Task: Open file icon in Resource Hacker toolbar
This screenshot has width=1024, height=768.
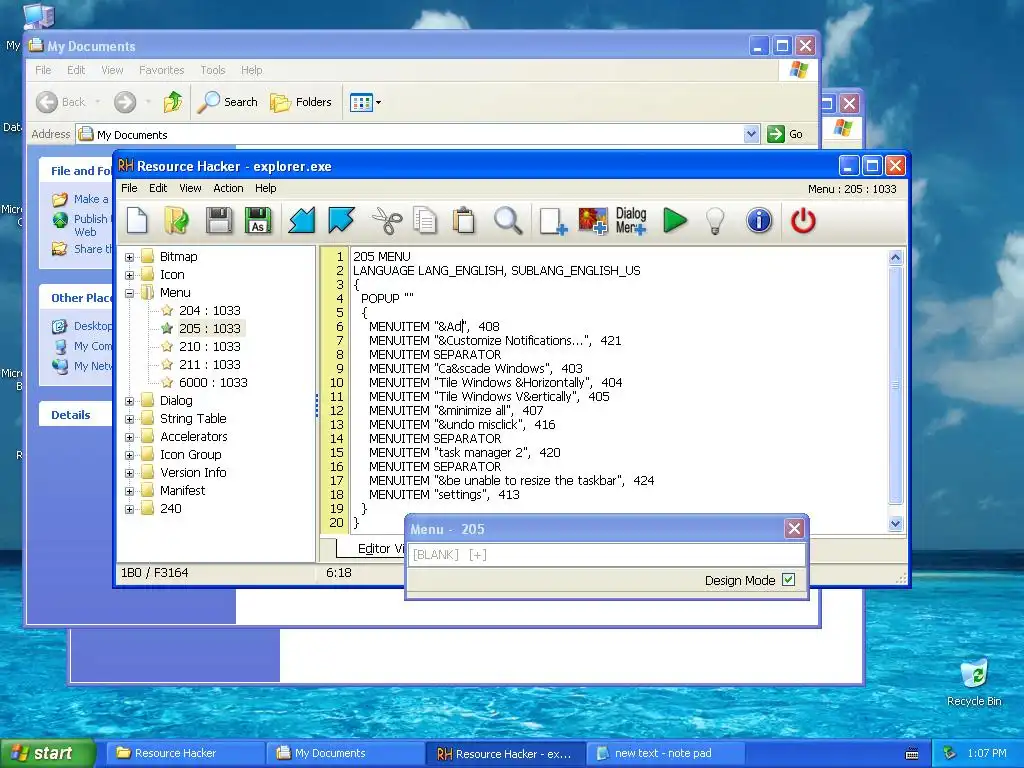Action: [x=176, y=221]
